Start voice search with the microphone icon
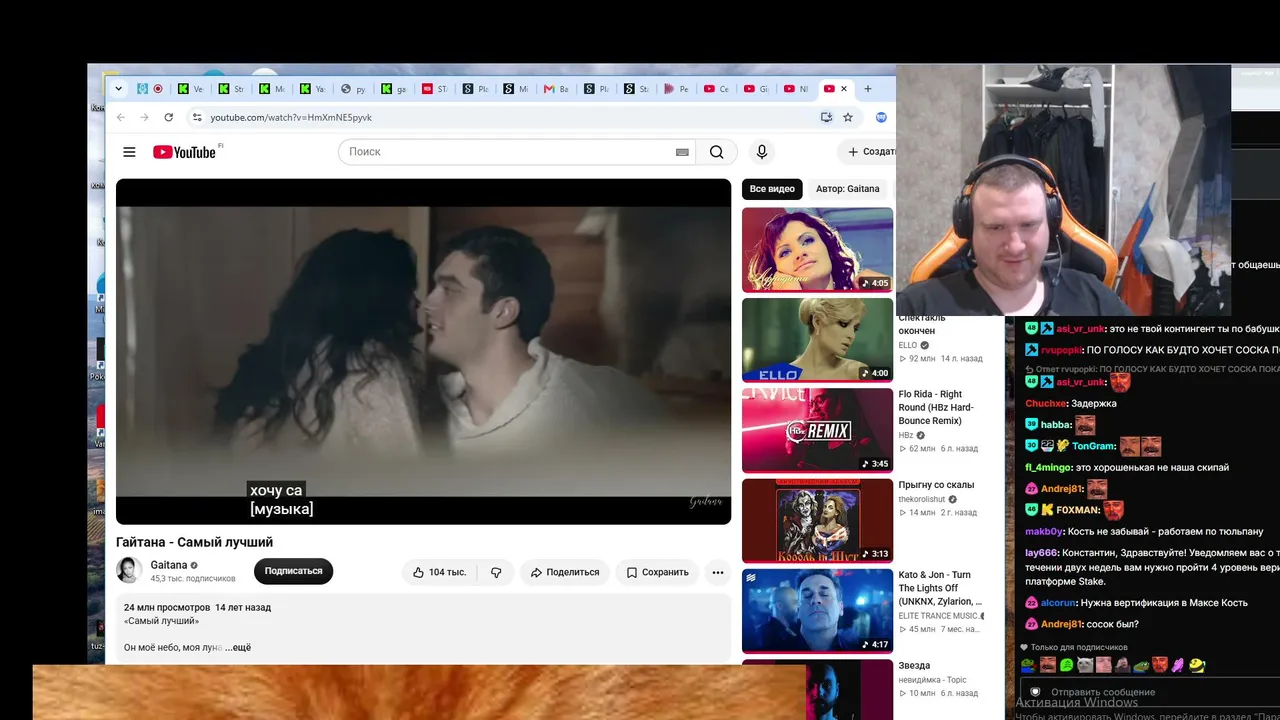 click(x=762, y=152)
